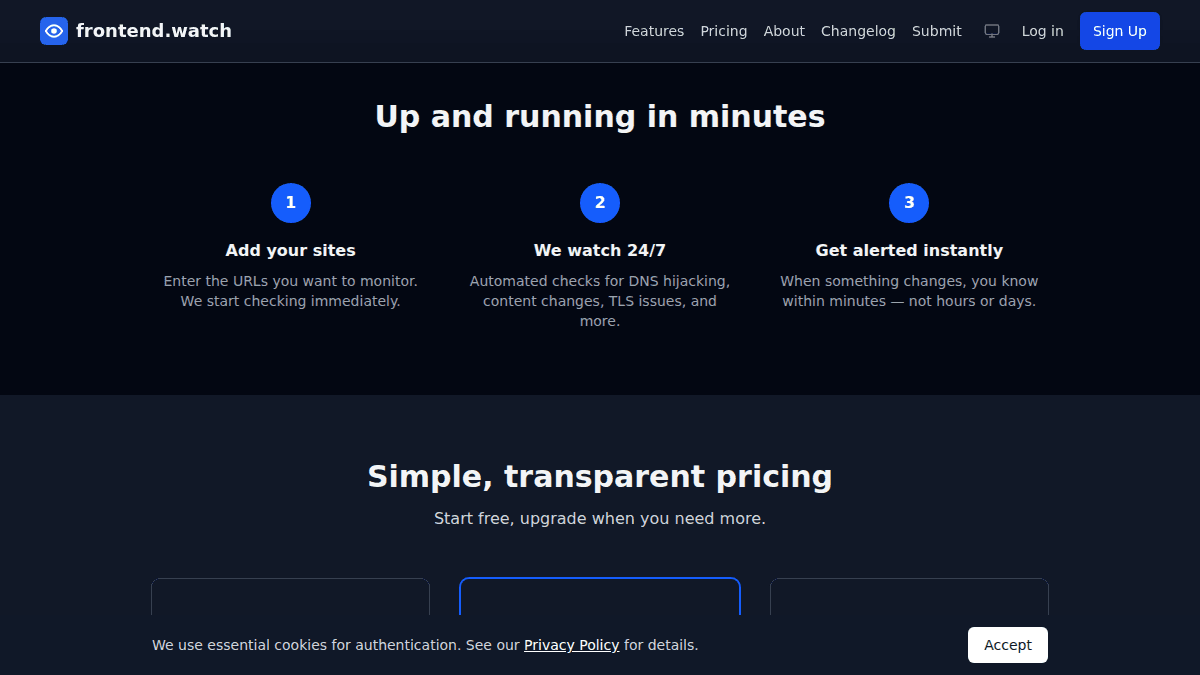Click the "Get alerted instantly" heading
1200x675 pixels.
(x=909, y=250)
